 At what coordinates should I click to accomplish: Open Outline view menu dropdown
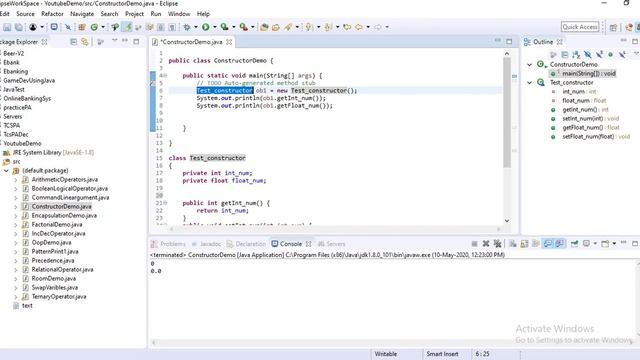click(636, 54)
